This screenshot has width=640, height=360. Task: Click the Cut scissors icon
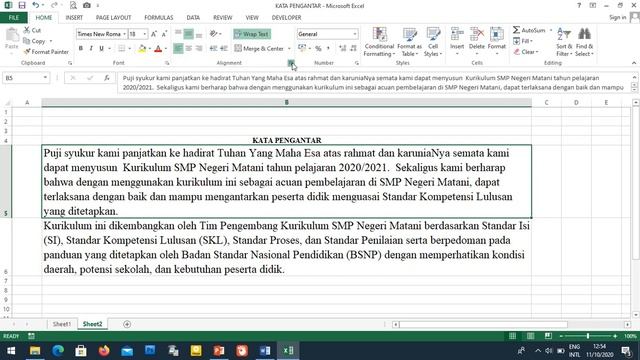click(x=27, y=30)
